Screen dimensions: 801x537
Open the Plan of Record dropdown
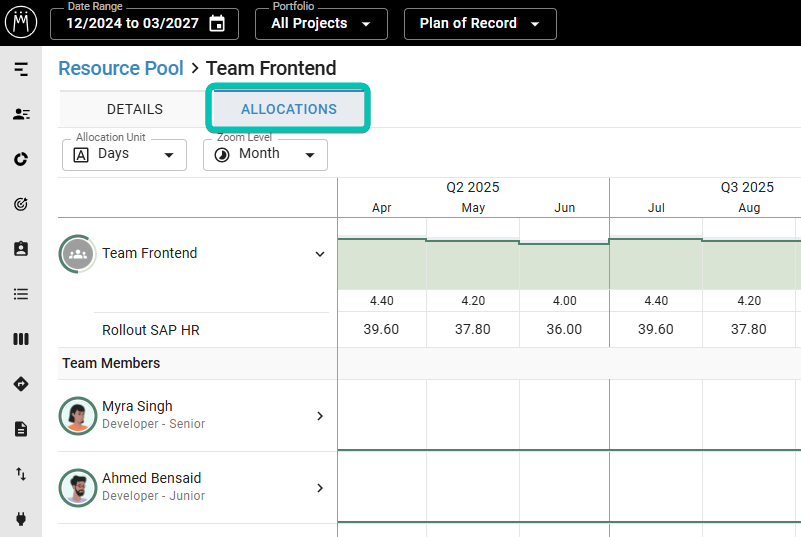point(480,24)
